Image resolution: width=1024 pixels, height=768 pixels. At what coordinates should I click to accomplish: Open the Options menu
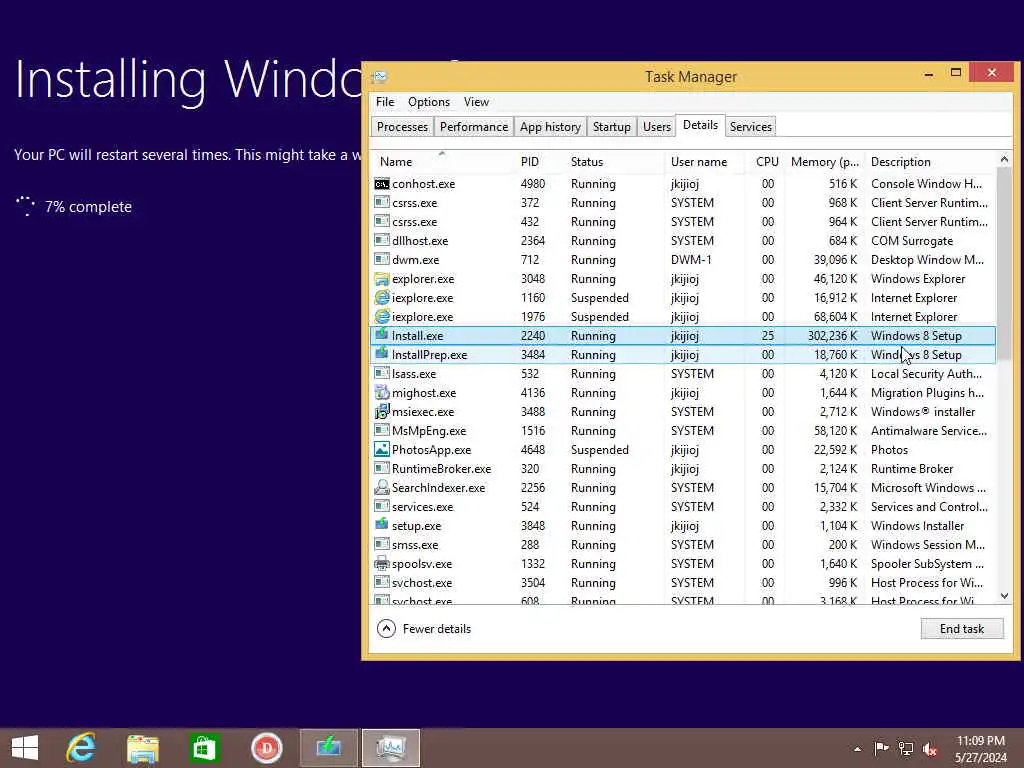click(428, 102)
